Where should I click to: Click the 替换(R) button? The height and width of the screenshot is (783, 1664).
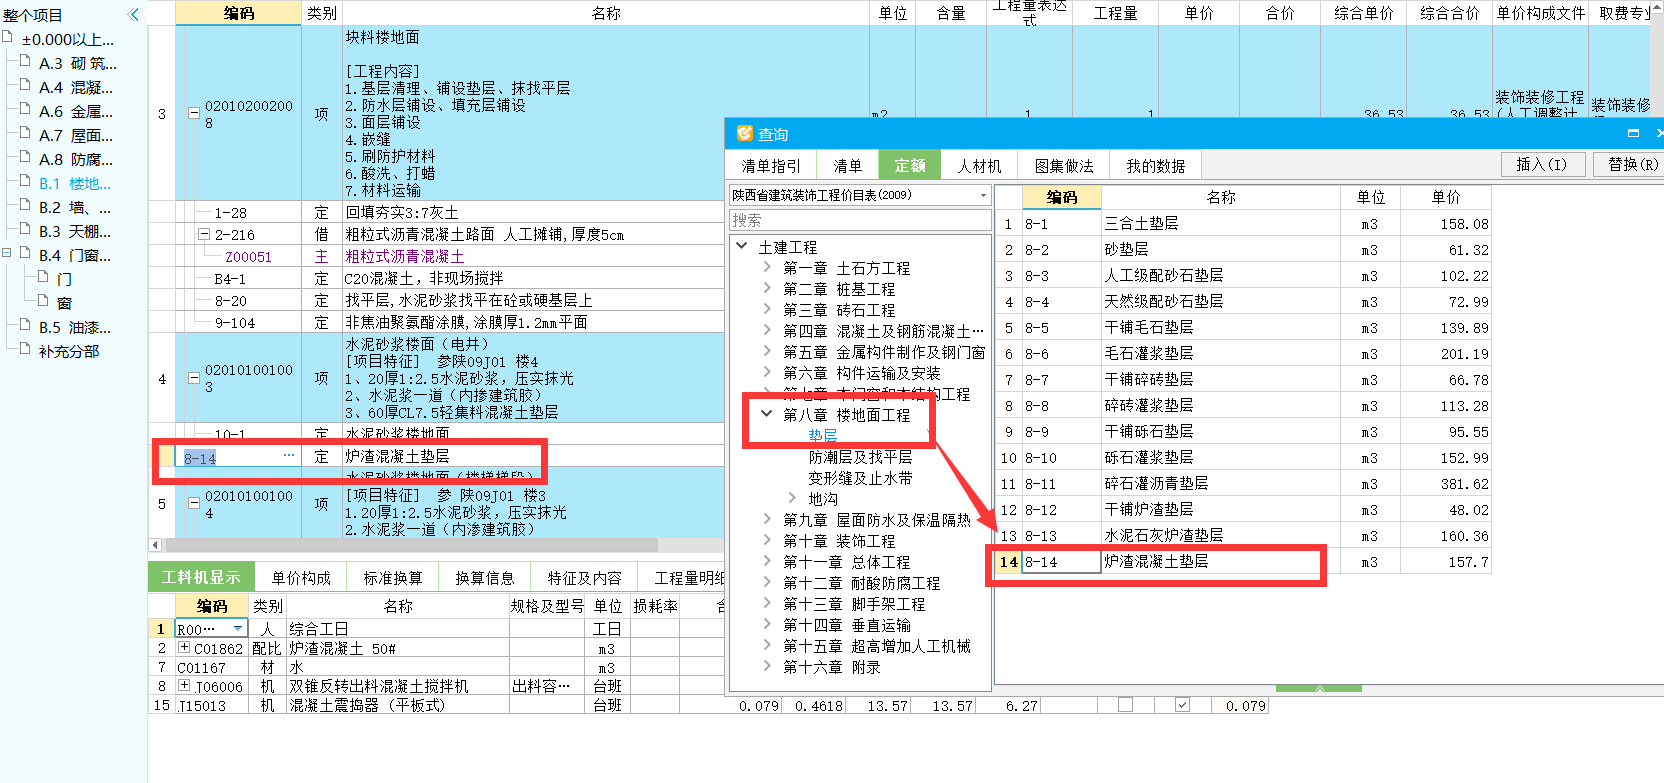click(x=1632, y=165)
